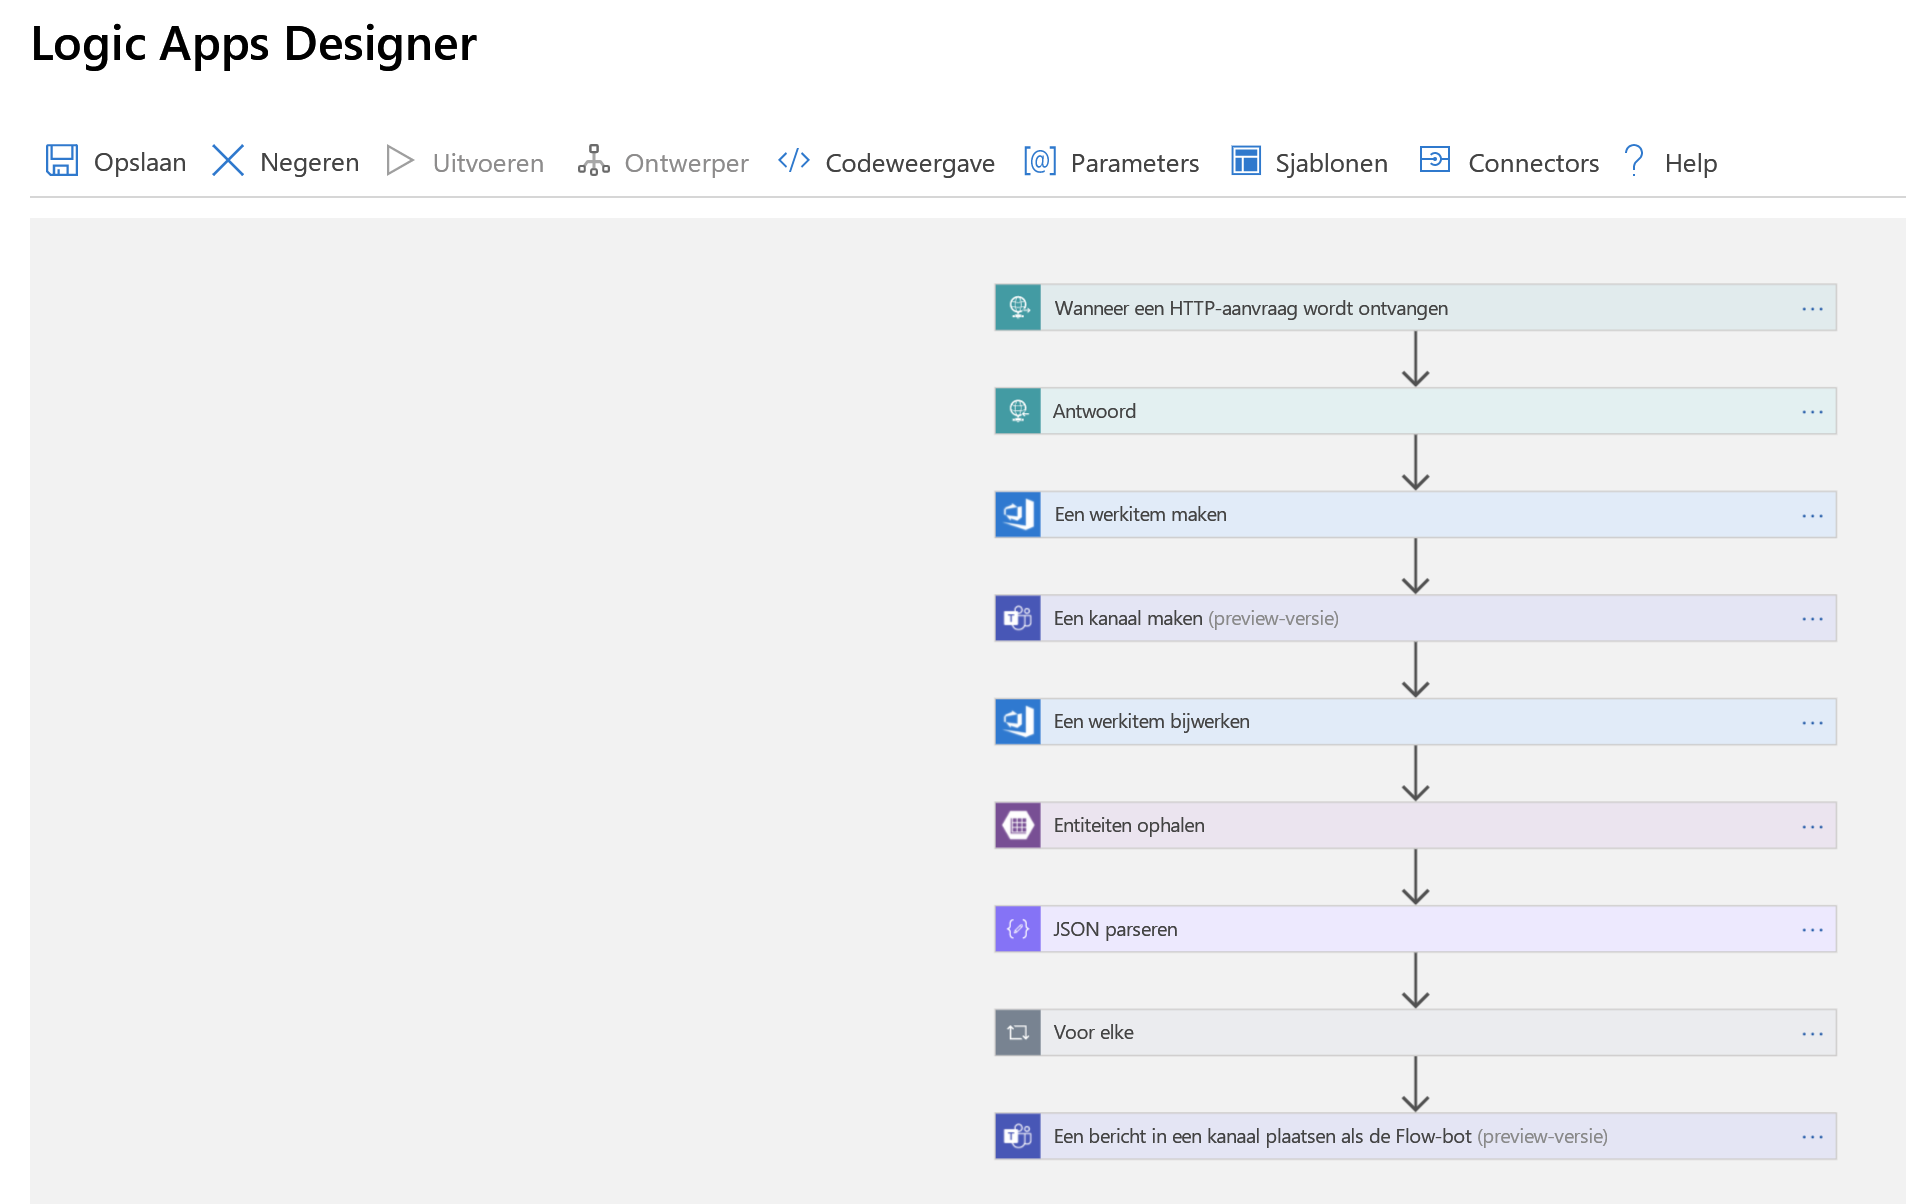The height and width of the screenshot is (1204, 1906).
Task: Click the JSON parseren braces icon
Action: point(1018,929)
